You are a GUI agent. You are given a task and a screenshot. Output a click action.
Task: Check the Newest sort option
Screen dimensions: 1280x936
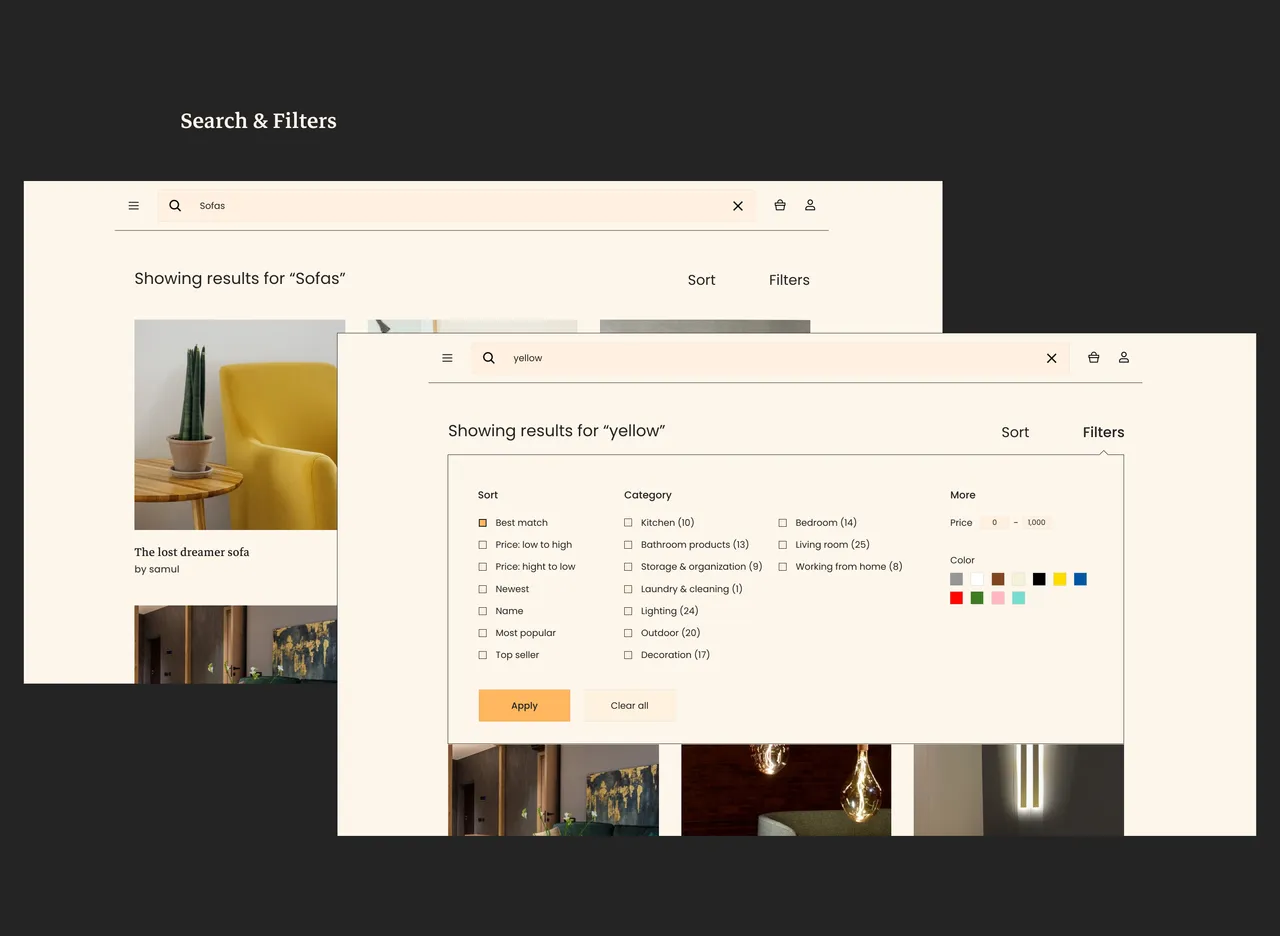(483, 589)
